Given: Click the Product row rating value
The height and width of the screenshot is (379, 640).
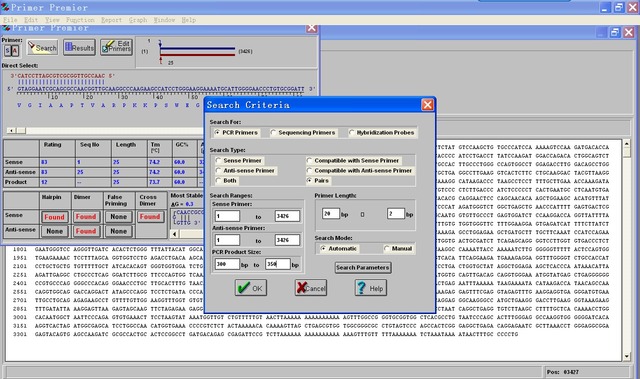Looking at the screenshot, I should click(x=44, y=182).
